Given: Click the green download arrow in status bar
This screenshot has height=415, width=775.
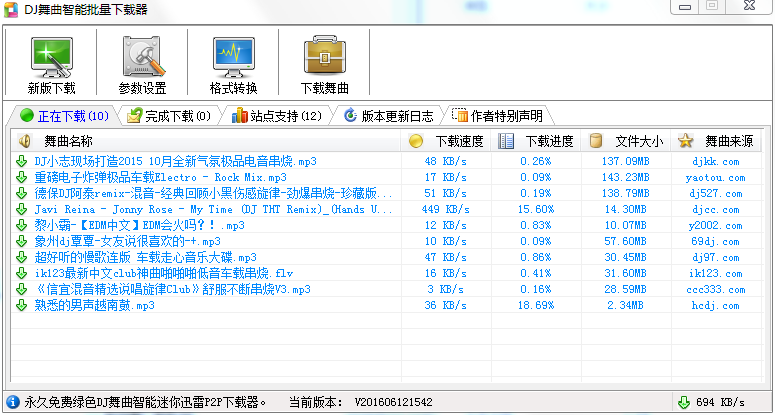Looking at the screenshot, I should 684,402.
